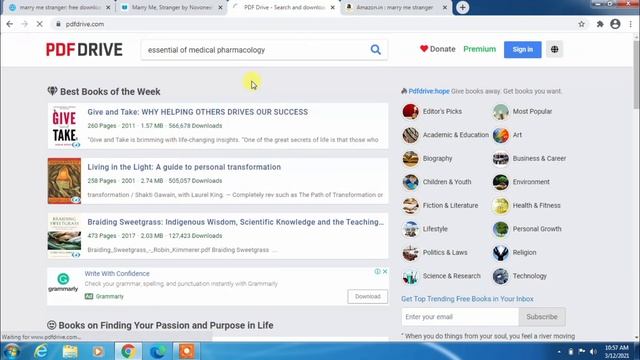Open Write With Confidence ad link
The width and height of the screenshot is (640, 360).
tap(117, 273)
